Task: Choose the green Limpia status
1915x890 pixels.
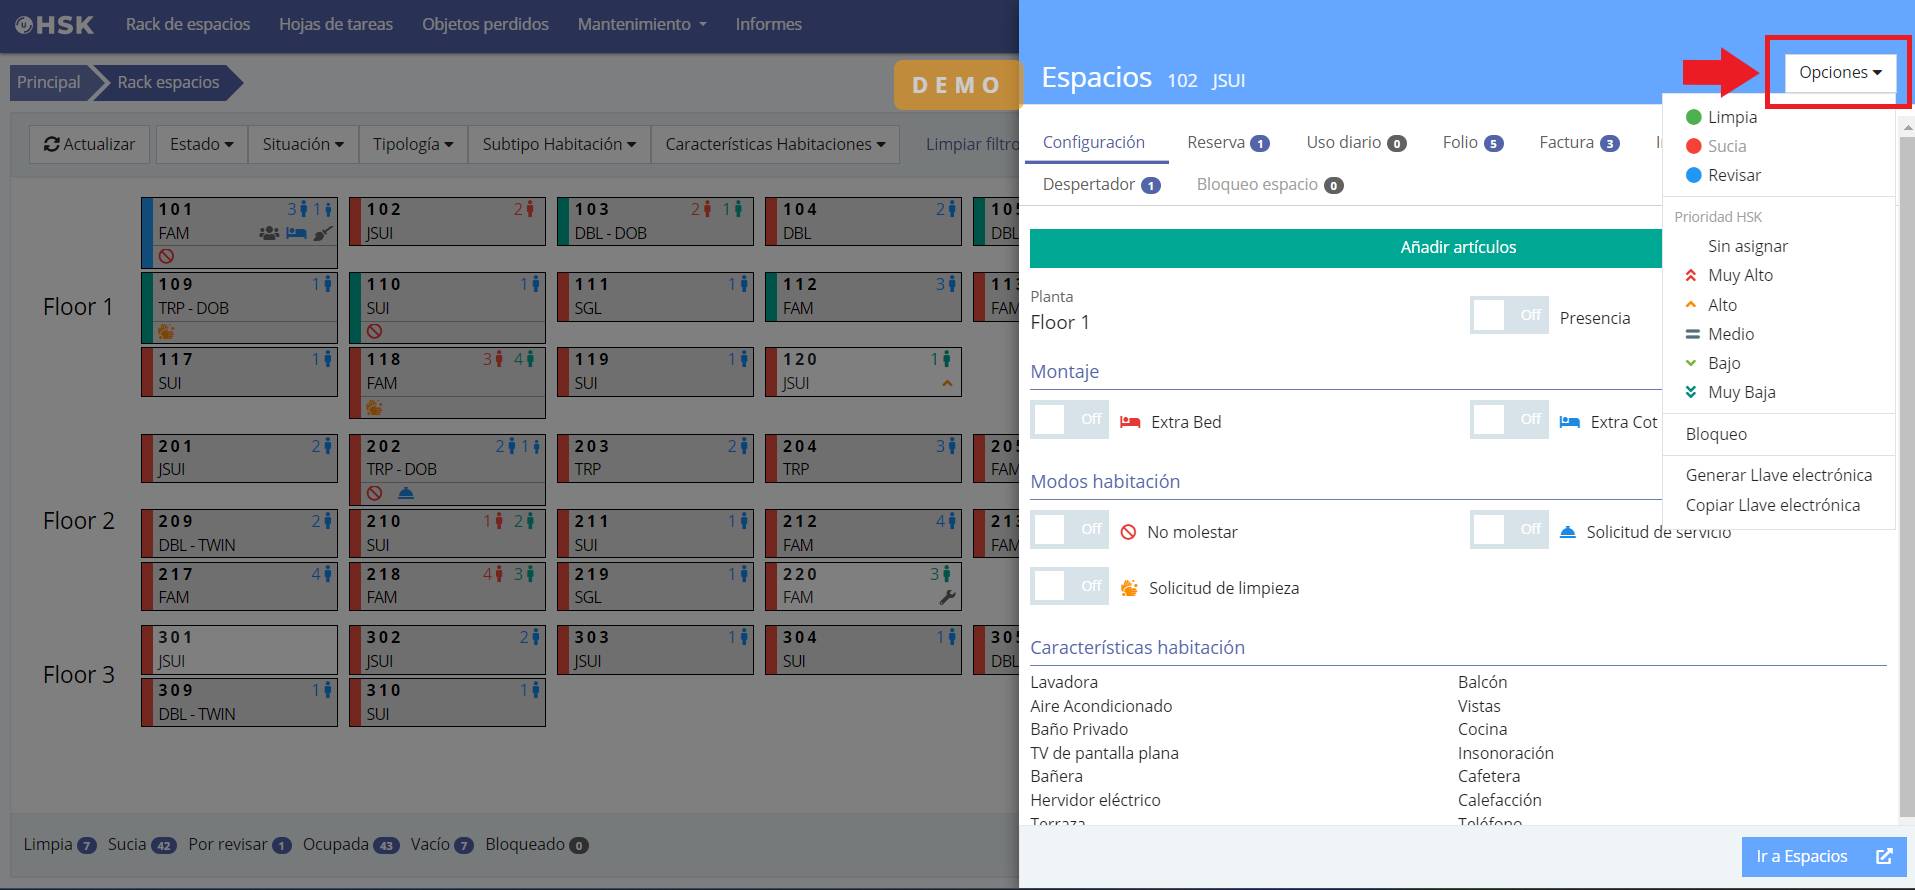Action: pyautogui.click(x=1731, y=118)
